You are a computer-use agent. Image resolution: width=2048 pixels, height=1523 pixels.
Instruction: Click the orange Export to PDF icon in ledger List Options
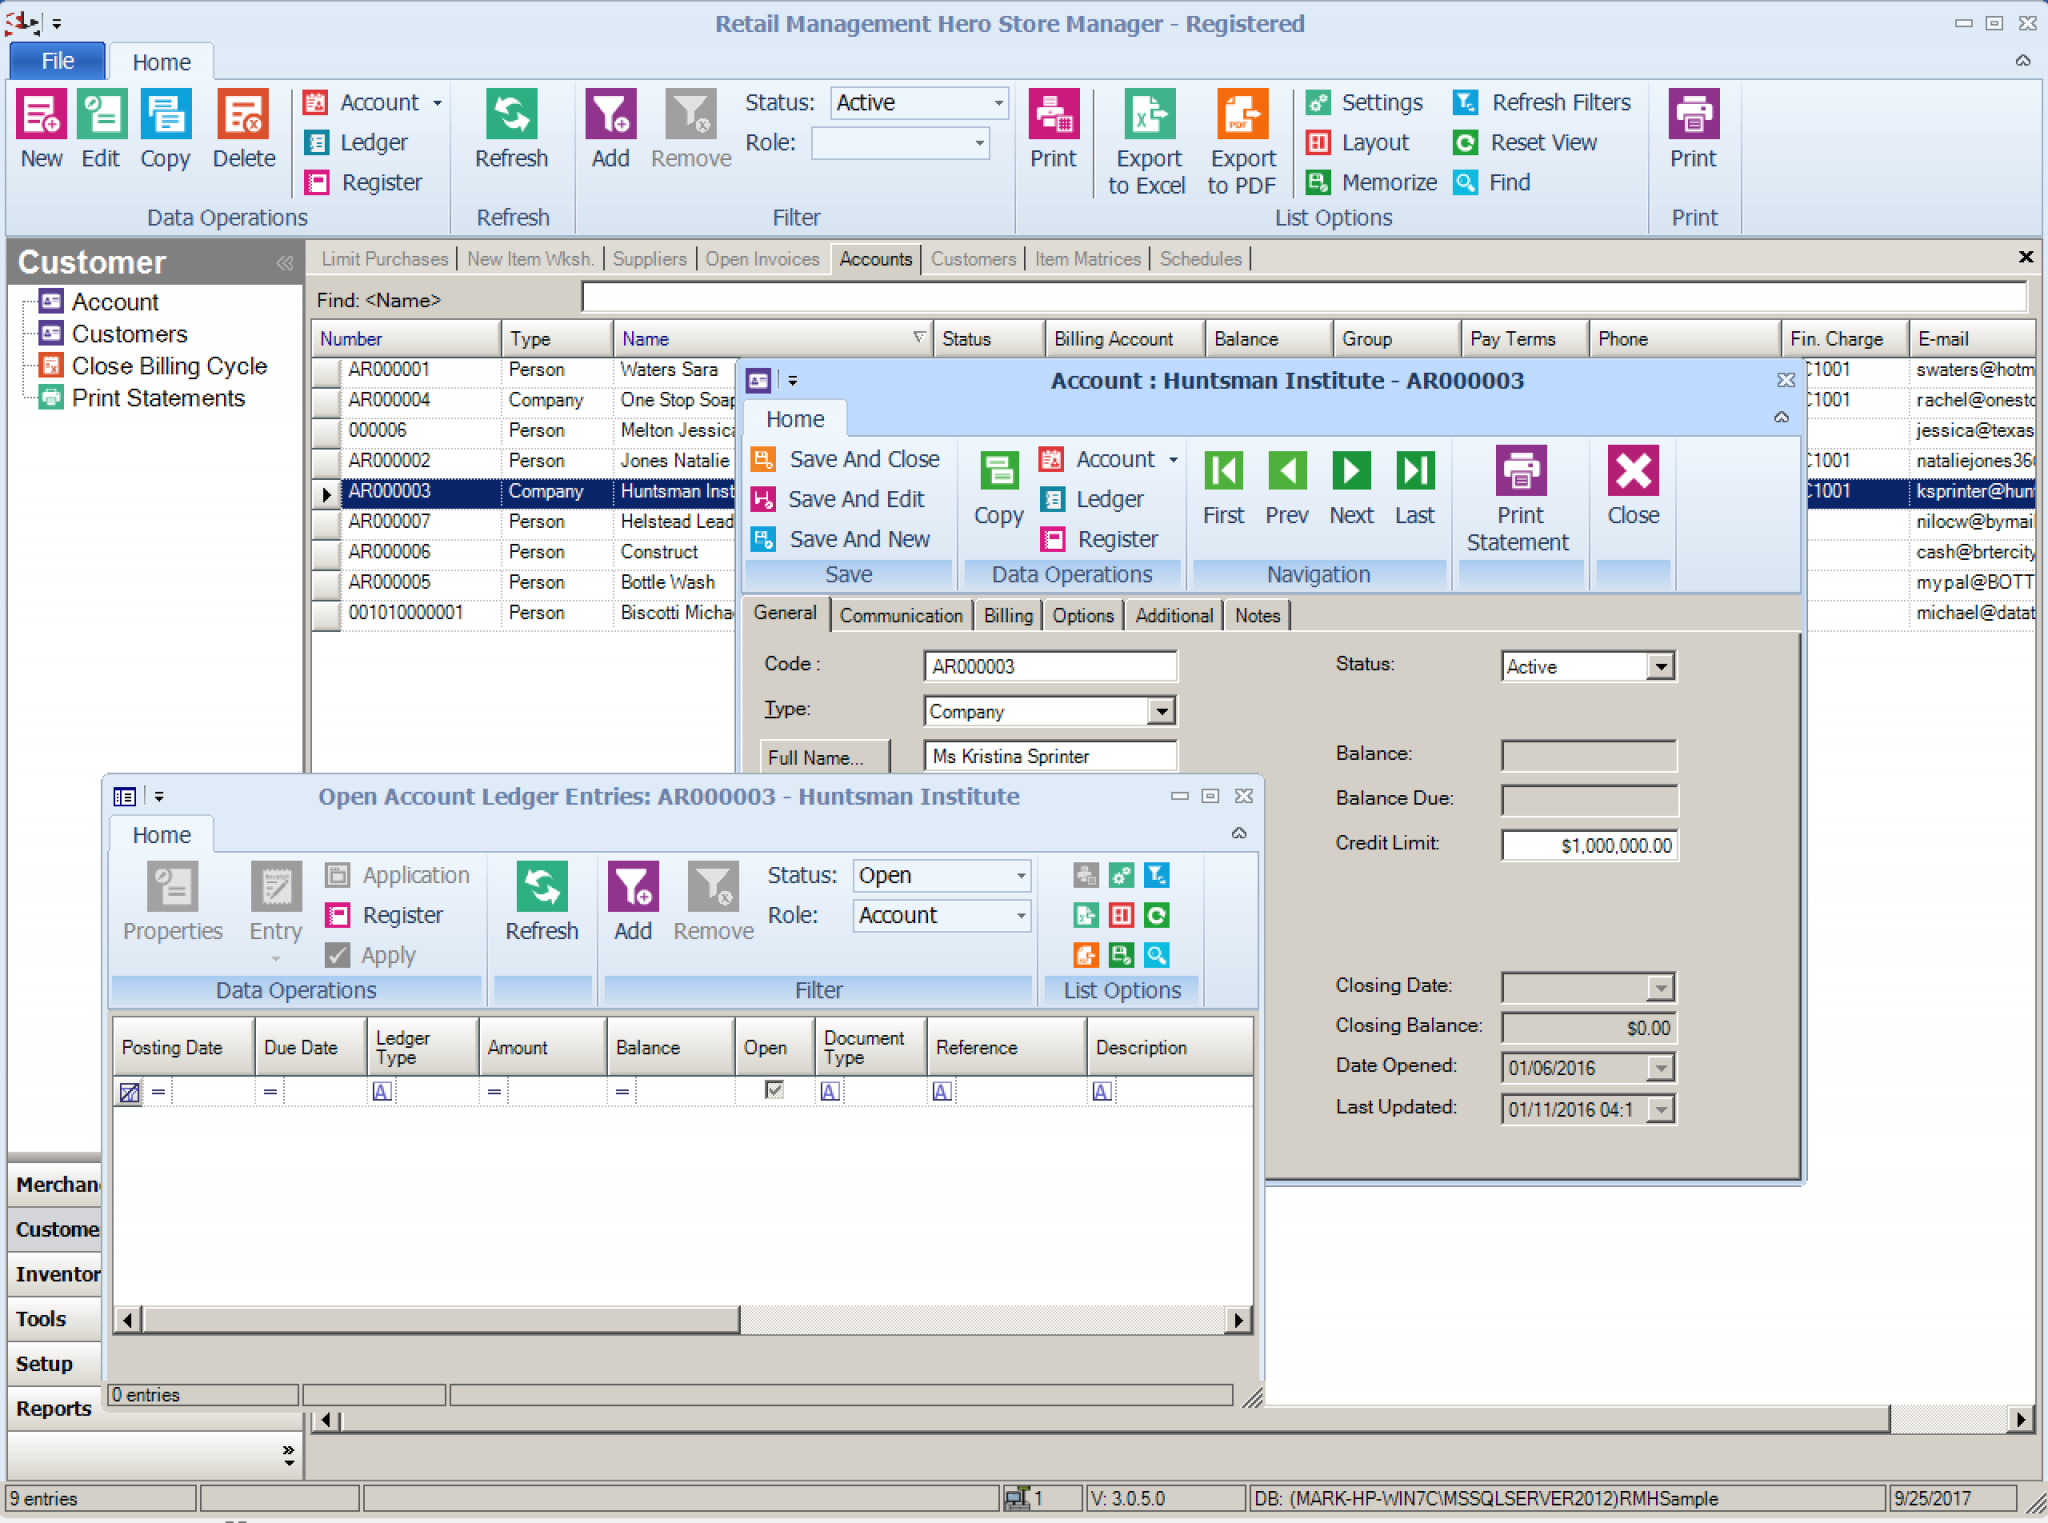(x=1085, y=955)
